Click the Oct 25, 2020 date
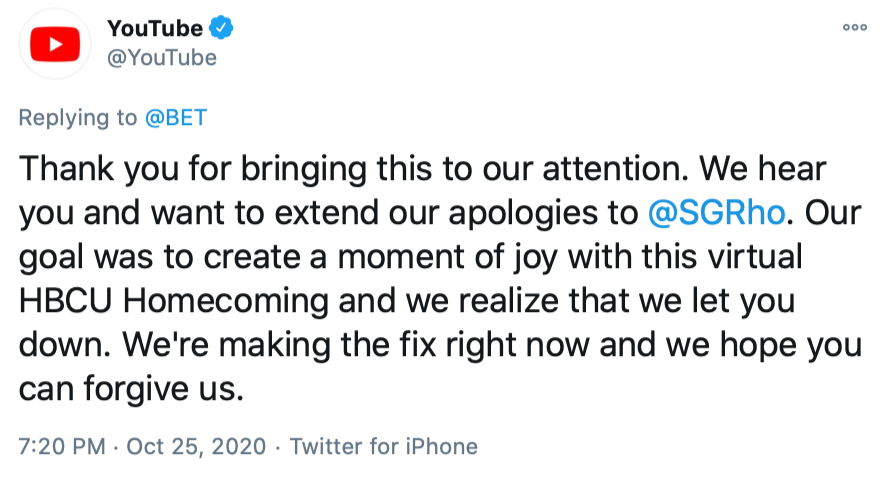The height and width of the screenshot is (478, 890). (195, 446)
